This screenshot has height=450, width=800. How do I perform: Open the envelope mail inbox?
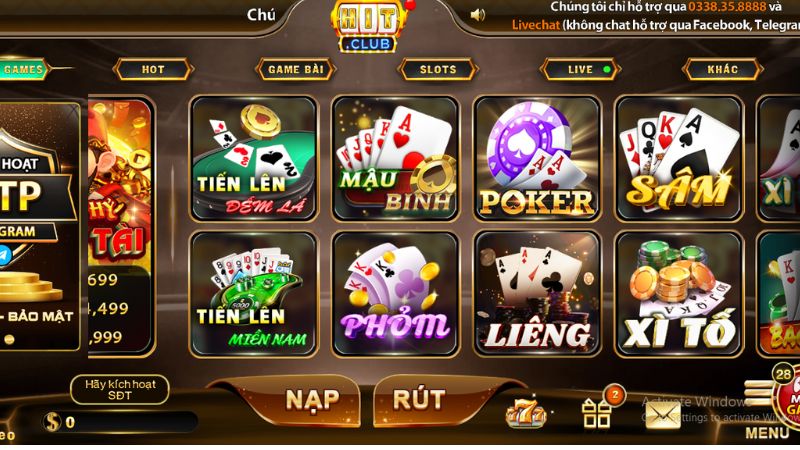663,414
